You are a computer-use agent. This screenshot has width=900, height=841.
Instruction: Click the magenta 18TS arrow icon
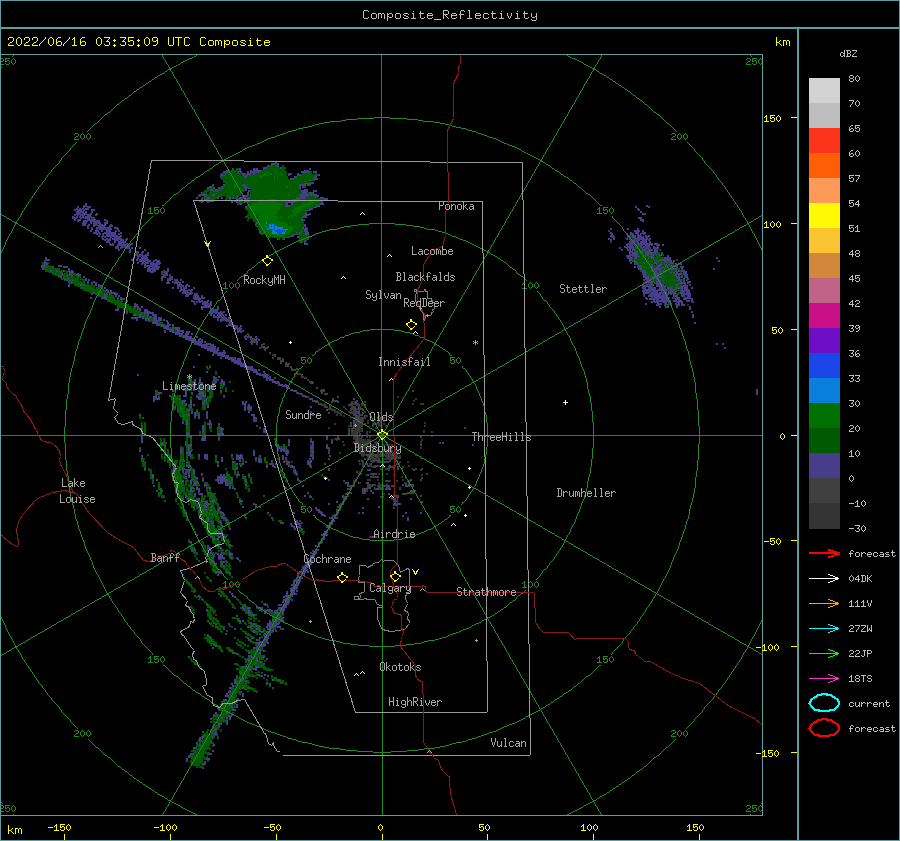(824, 679)
